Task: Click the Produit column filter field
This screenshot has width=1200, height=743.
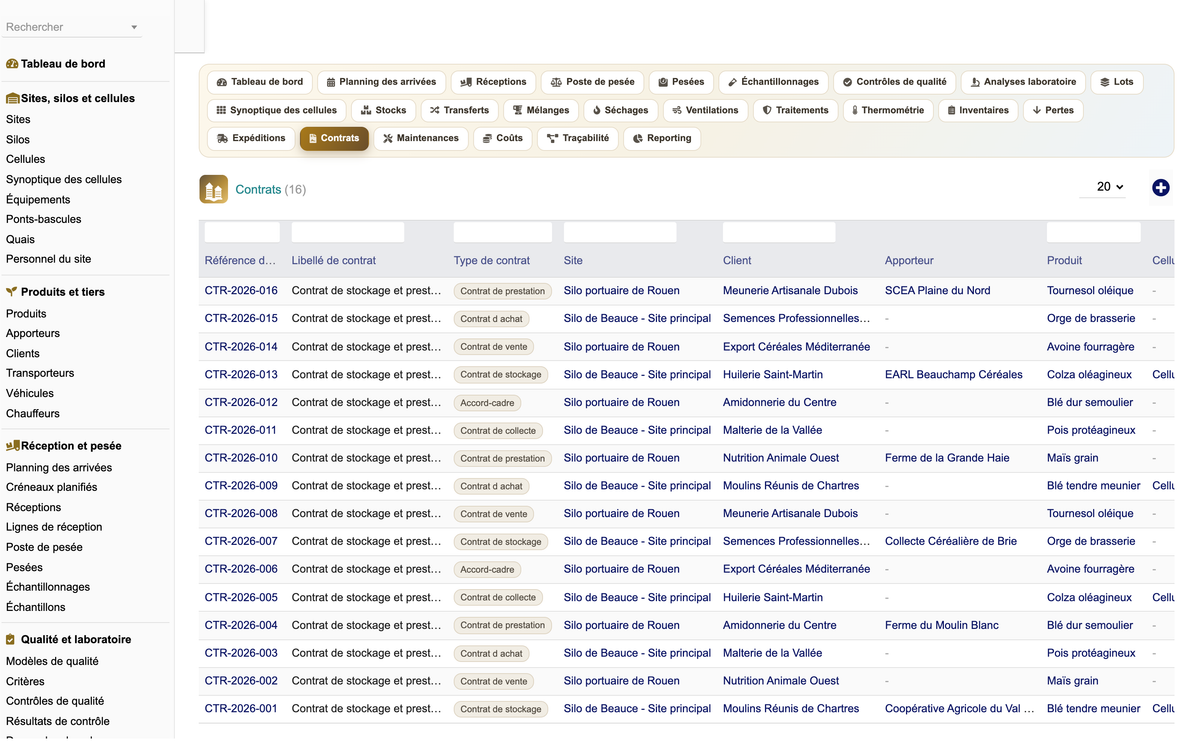Action: [x=1094, y=232]
